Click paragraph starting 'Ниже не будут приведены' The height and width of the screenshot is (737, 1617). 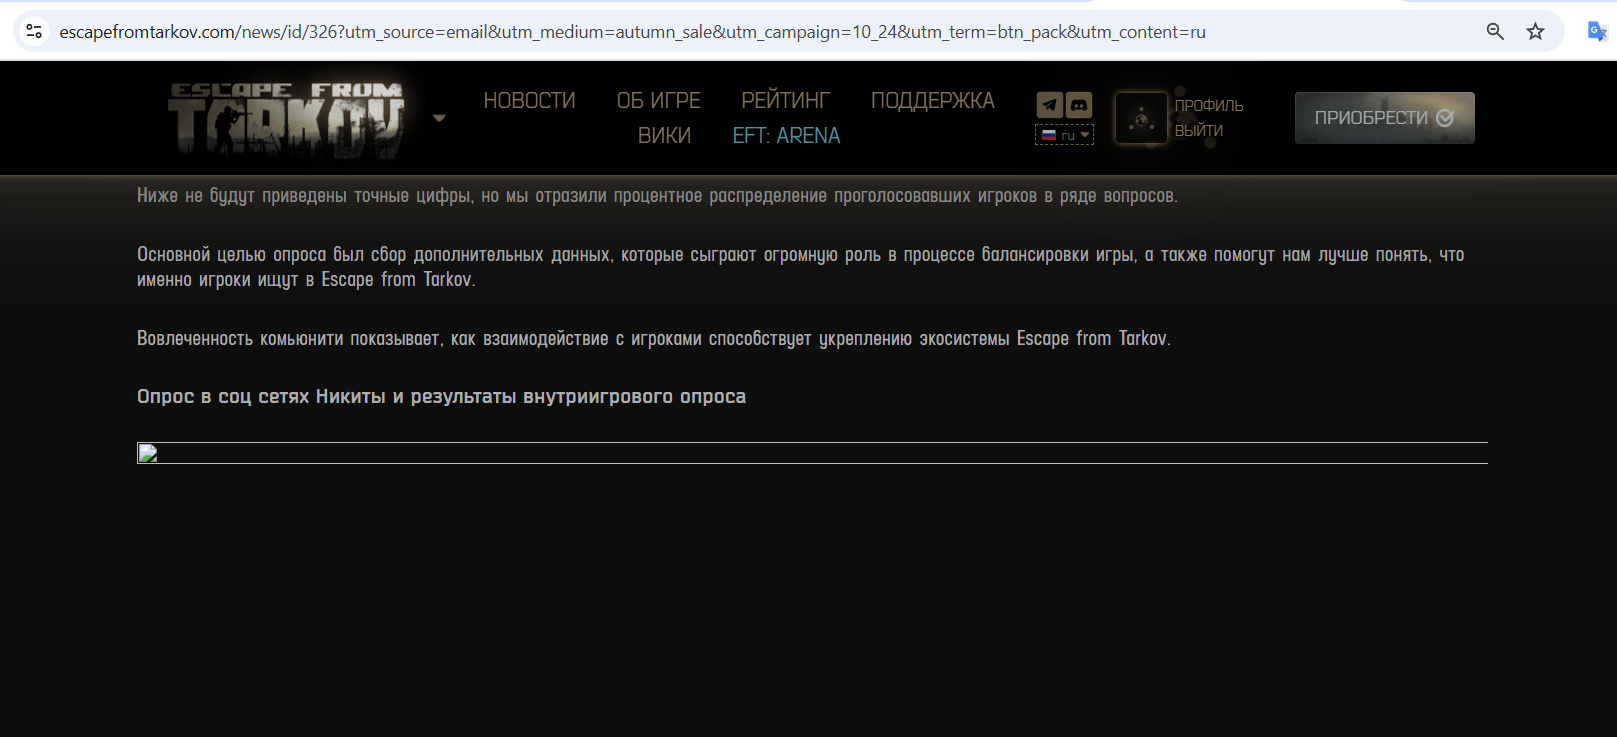[657, 196]
